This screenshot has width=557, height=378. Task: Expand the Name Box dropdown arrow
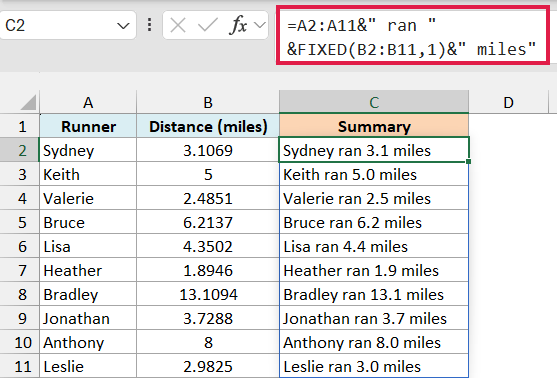(x=123, y=26)
